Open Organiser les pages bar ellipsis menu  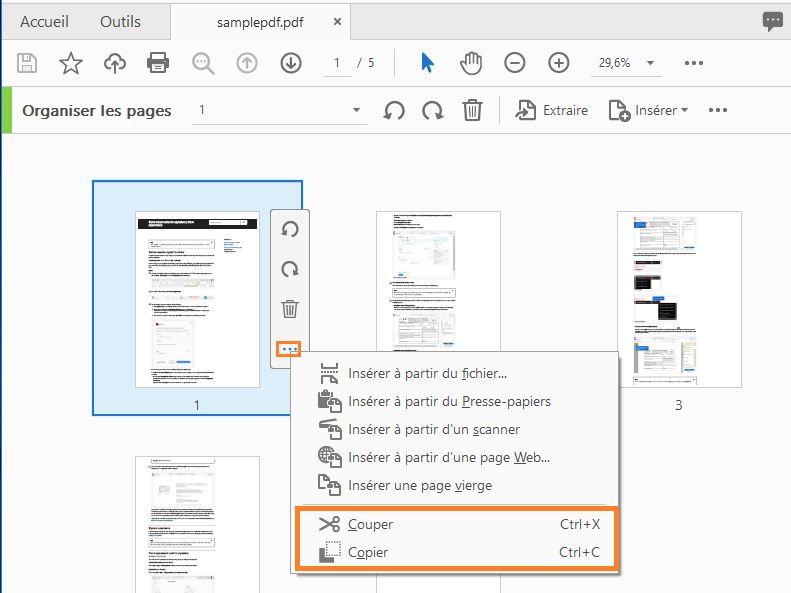point(717,110)
